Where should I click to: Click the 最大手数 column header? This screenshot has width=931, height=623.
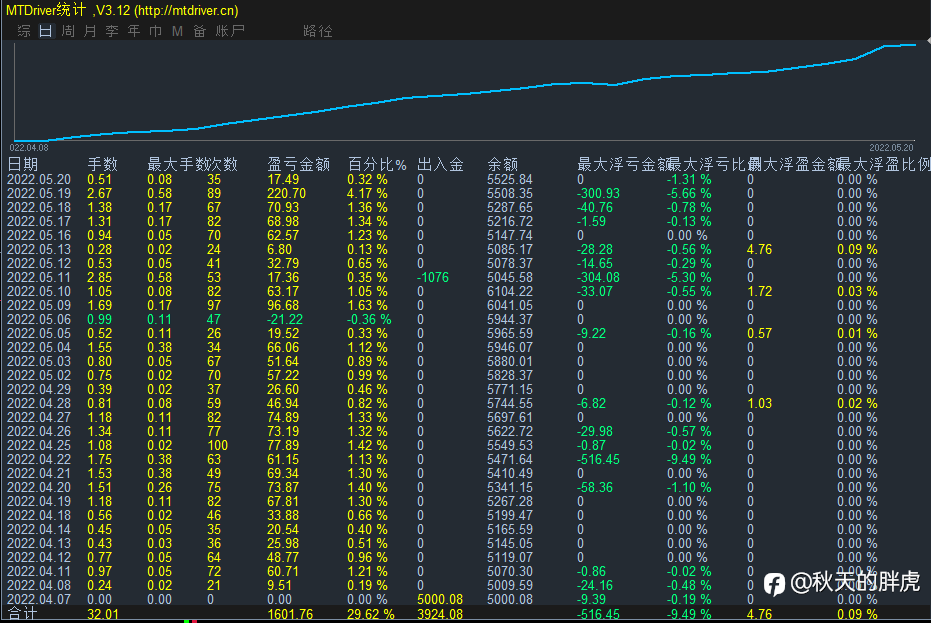click(178, 165)
